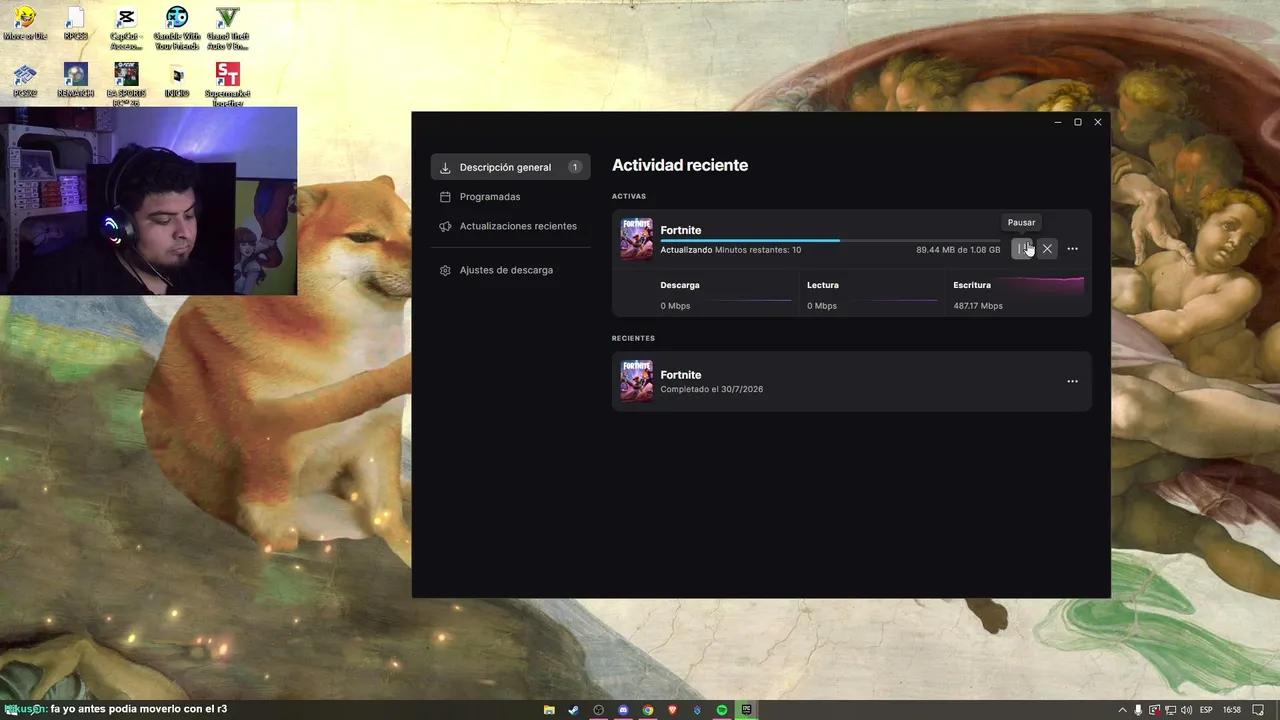Open EA SPORTS FC 26 shortcut

pos(126,84)
